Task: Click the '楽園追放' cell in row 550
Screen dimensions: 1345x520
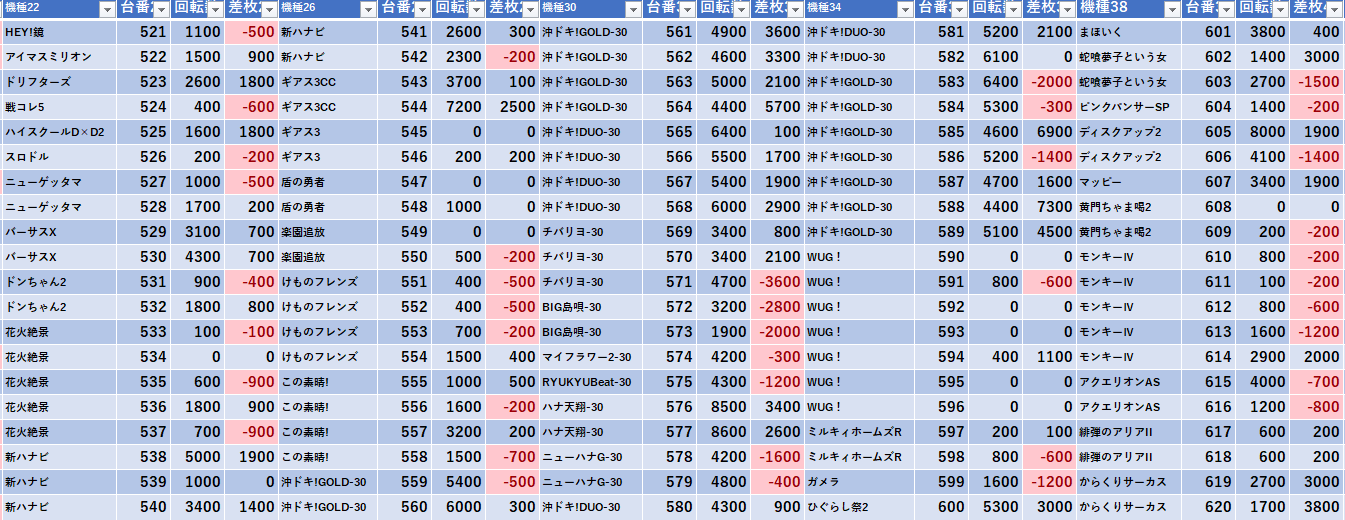Action: point(329,257)
